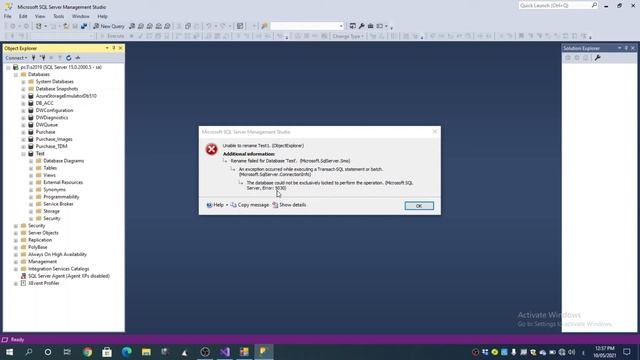Screen dimensions: 640x360
Task: Pin or auto-hide the Object Explorer panel
Action: 114,48
